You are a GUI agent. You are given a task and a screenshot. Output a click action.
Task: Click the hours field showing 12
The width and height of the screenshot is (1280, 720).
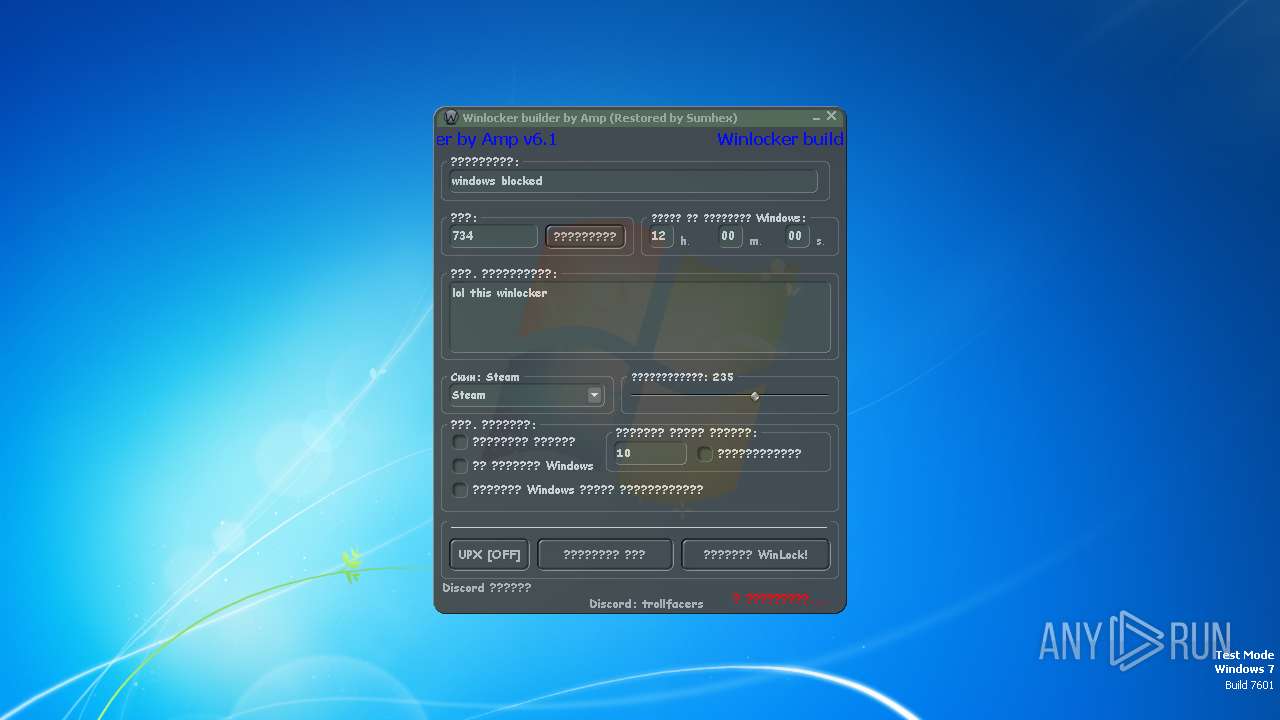[660, 236]
